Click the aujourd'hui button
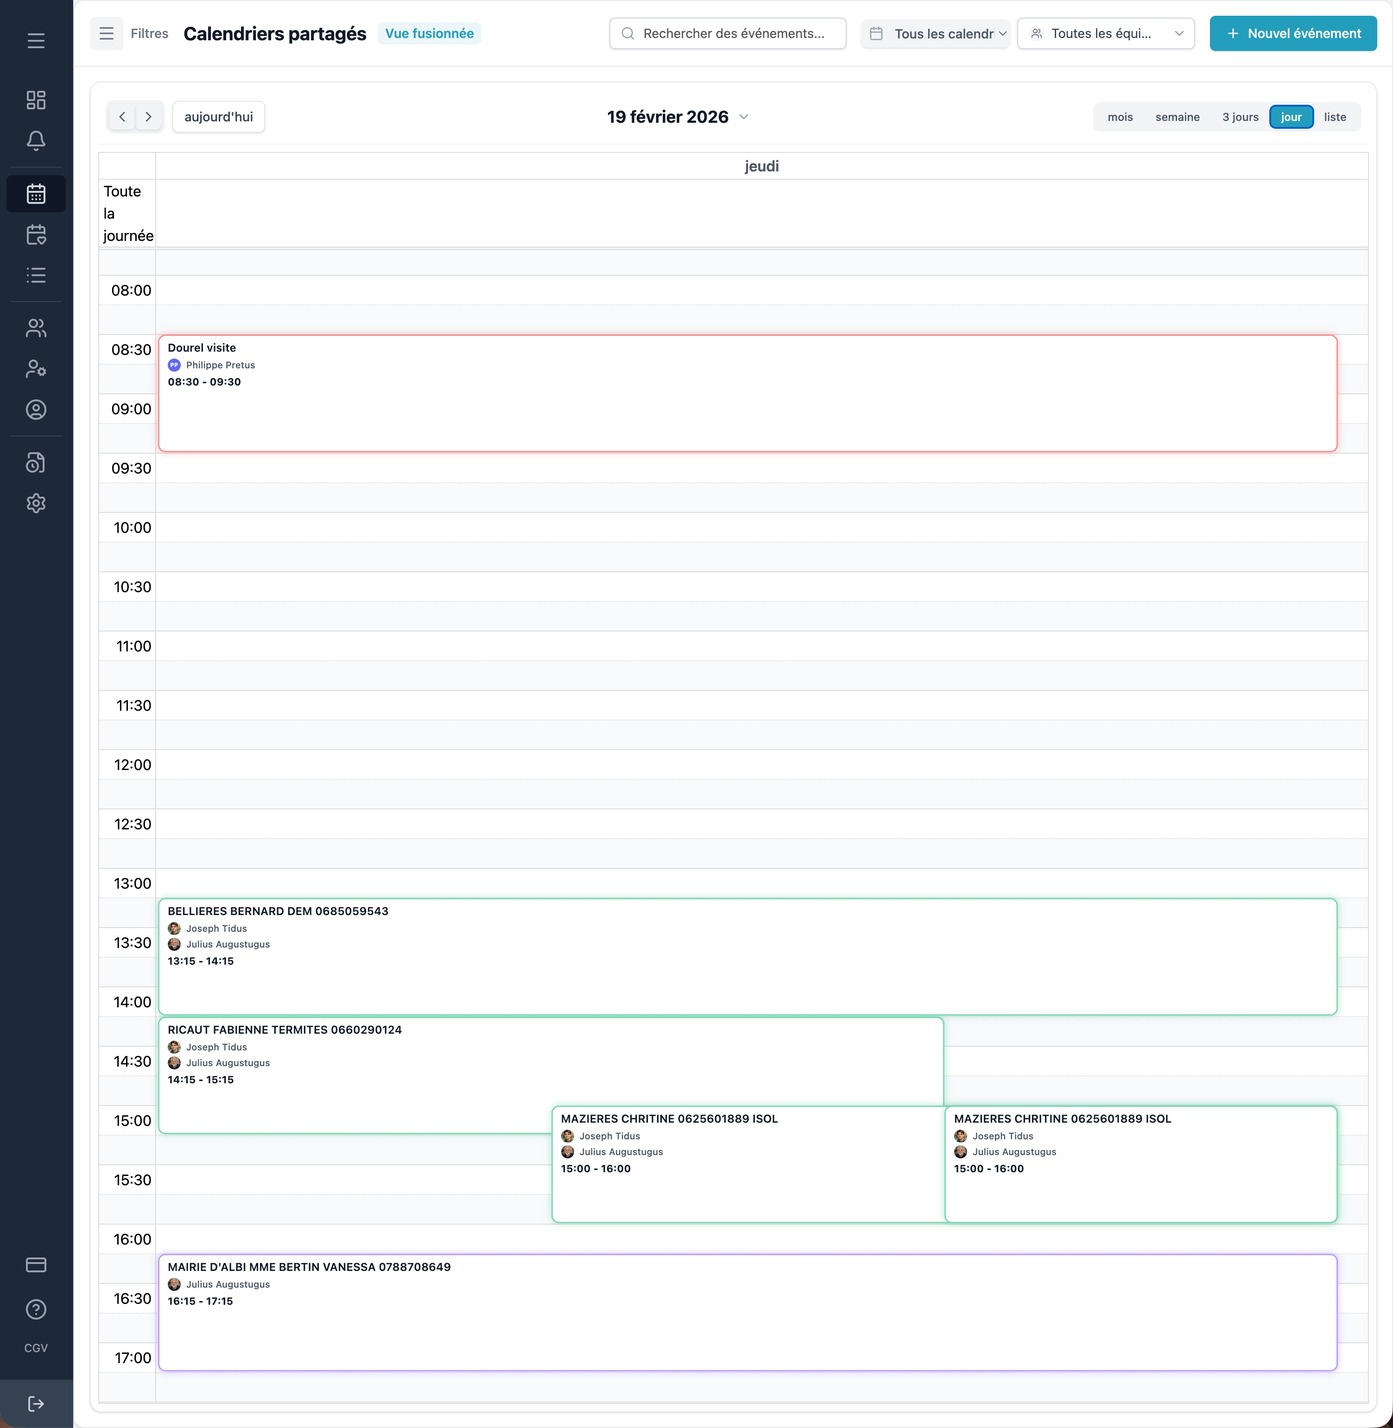 (218, 117)
